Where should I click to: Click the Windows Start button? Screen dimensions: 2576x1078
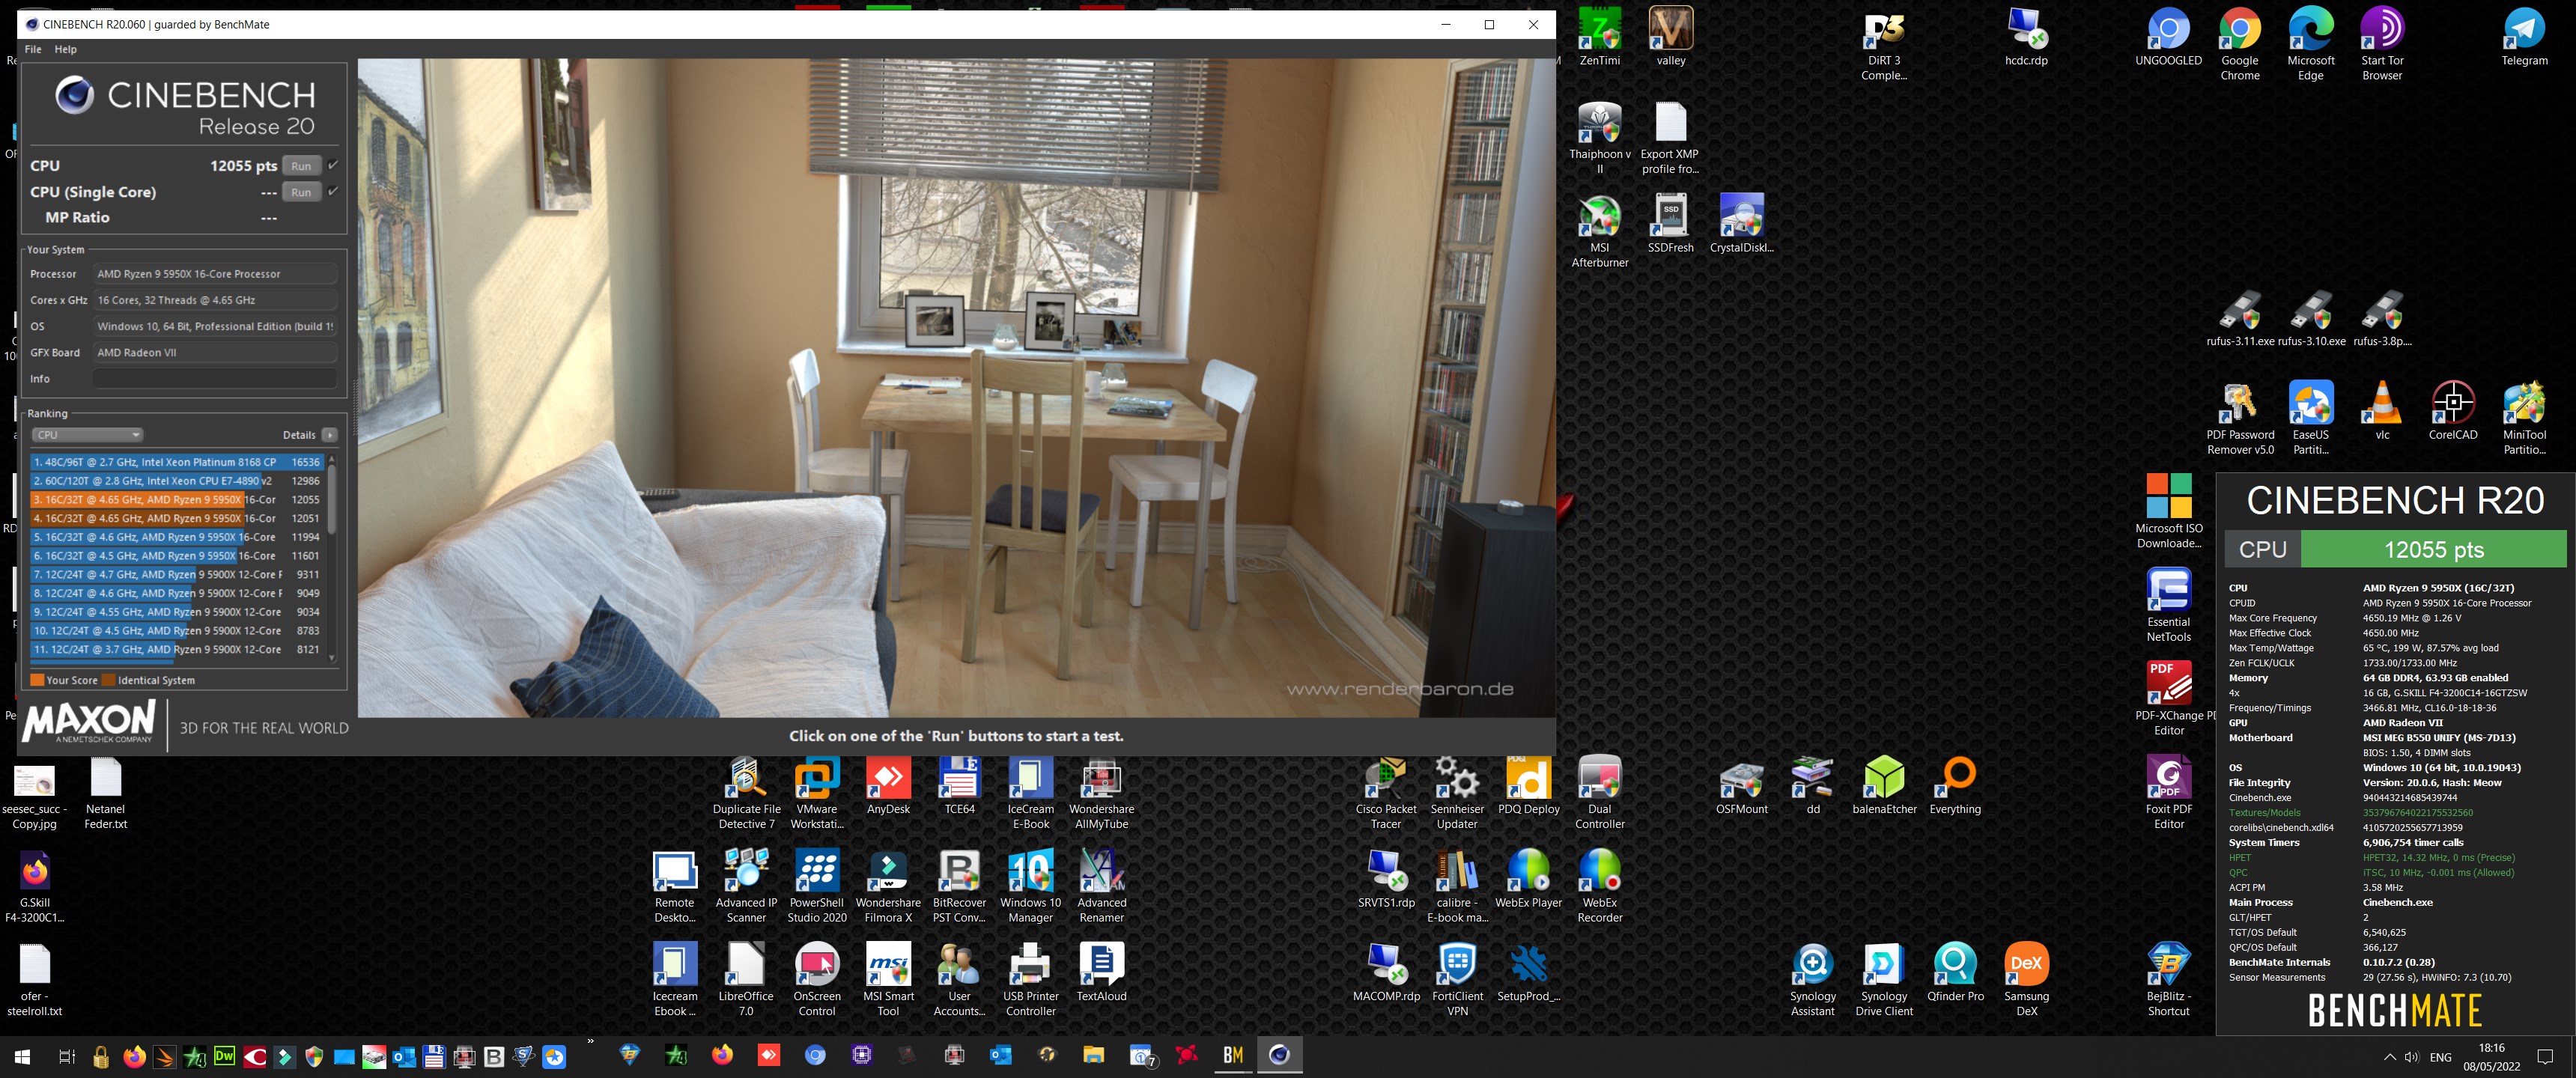22,1056
